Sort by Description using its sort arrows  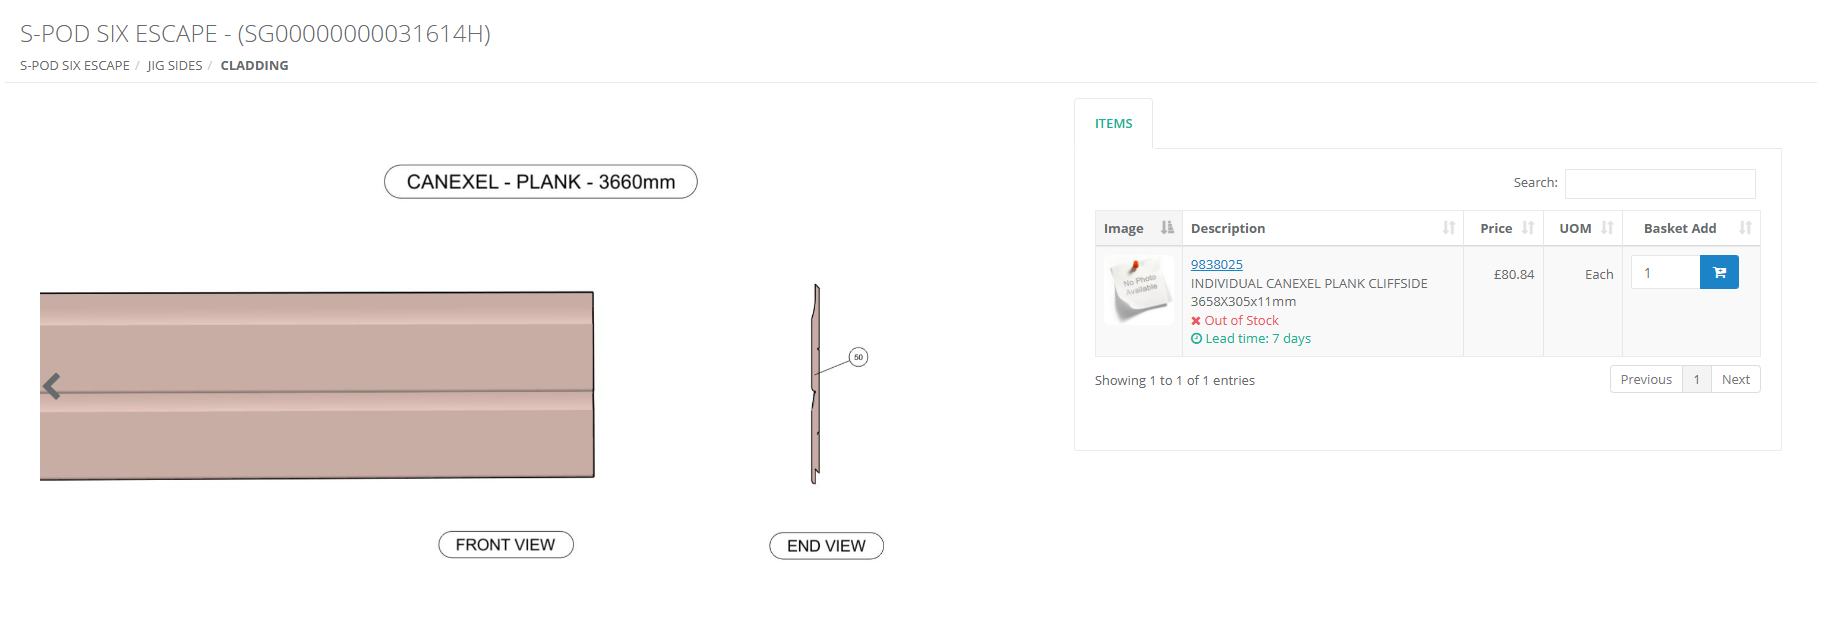click(1448, 228)
